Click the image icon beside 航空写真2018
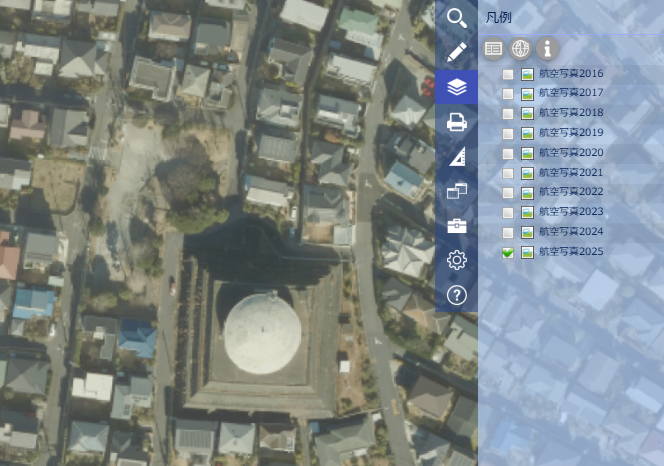 coord(527,114)
